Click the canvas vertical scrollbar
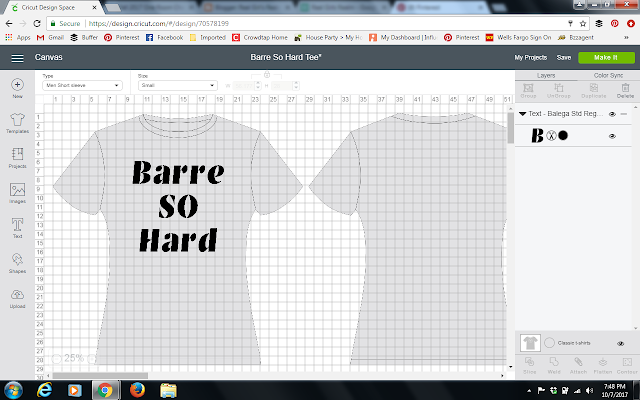 (x=510, y=128)
